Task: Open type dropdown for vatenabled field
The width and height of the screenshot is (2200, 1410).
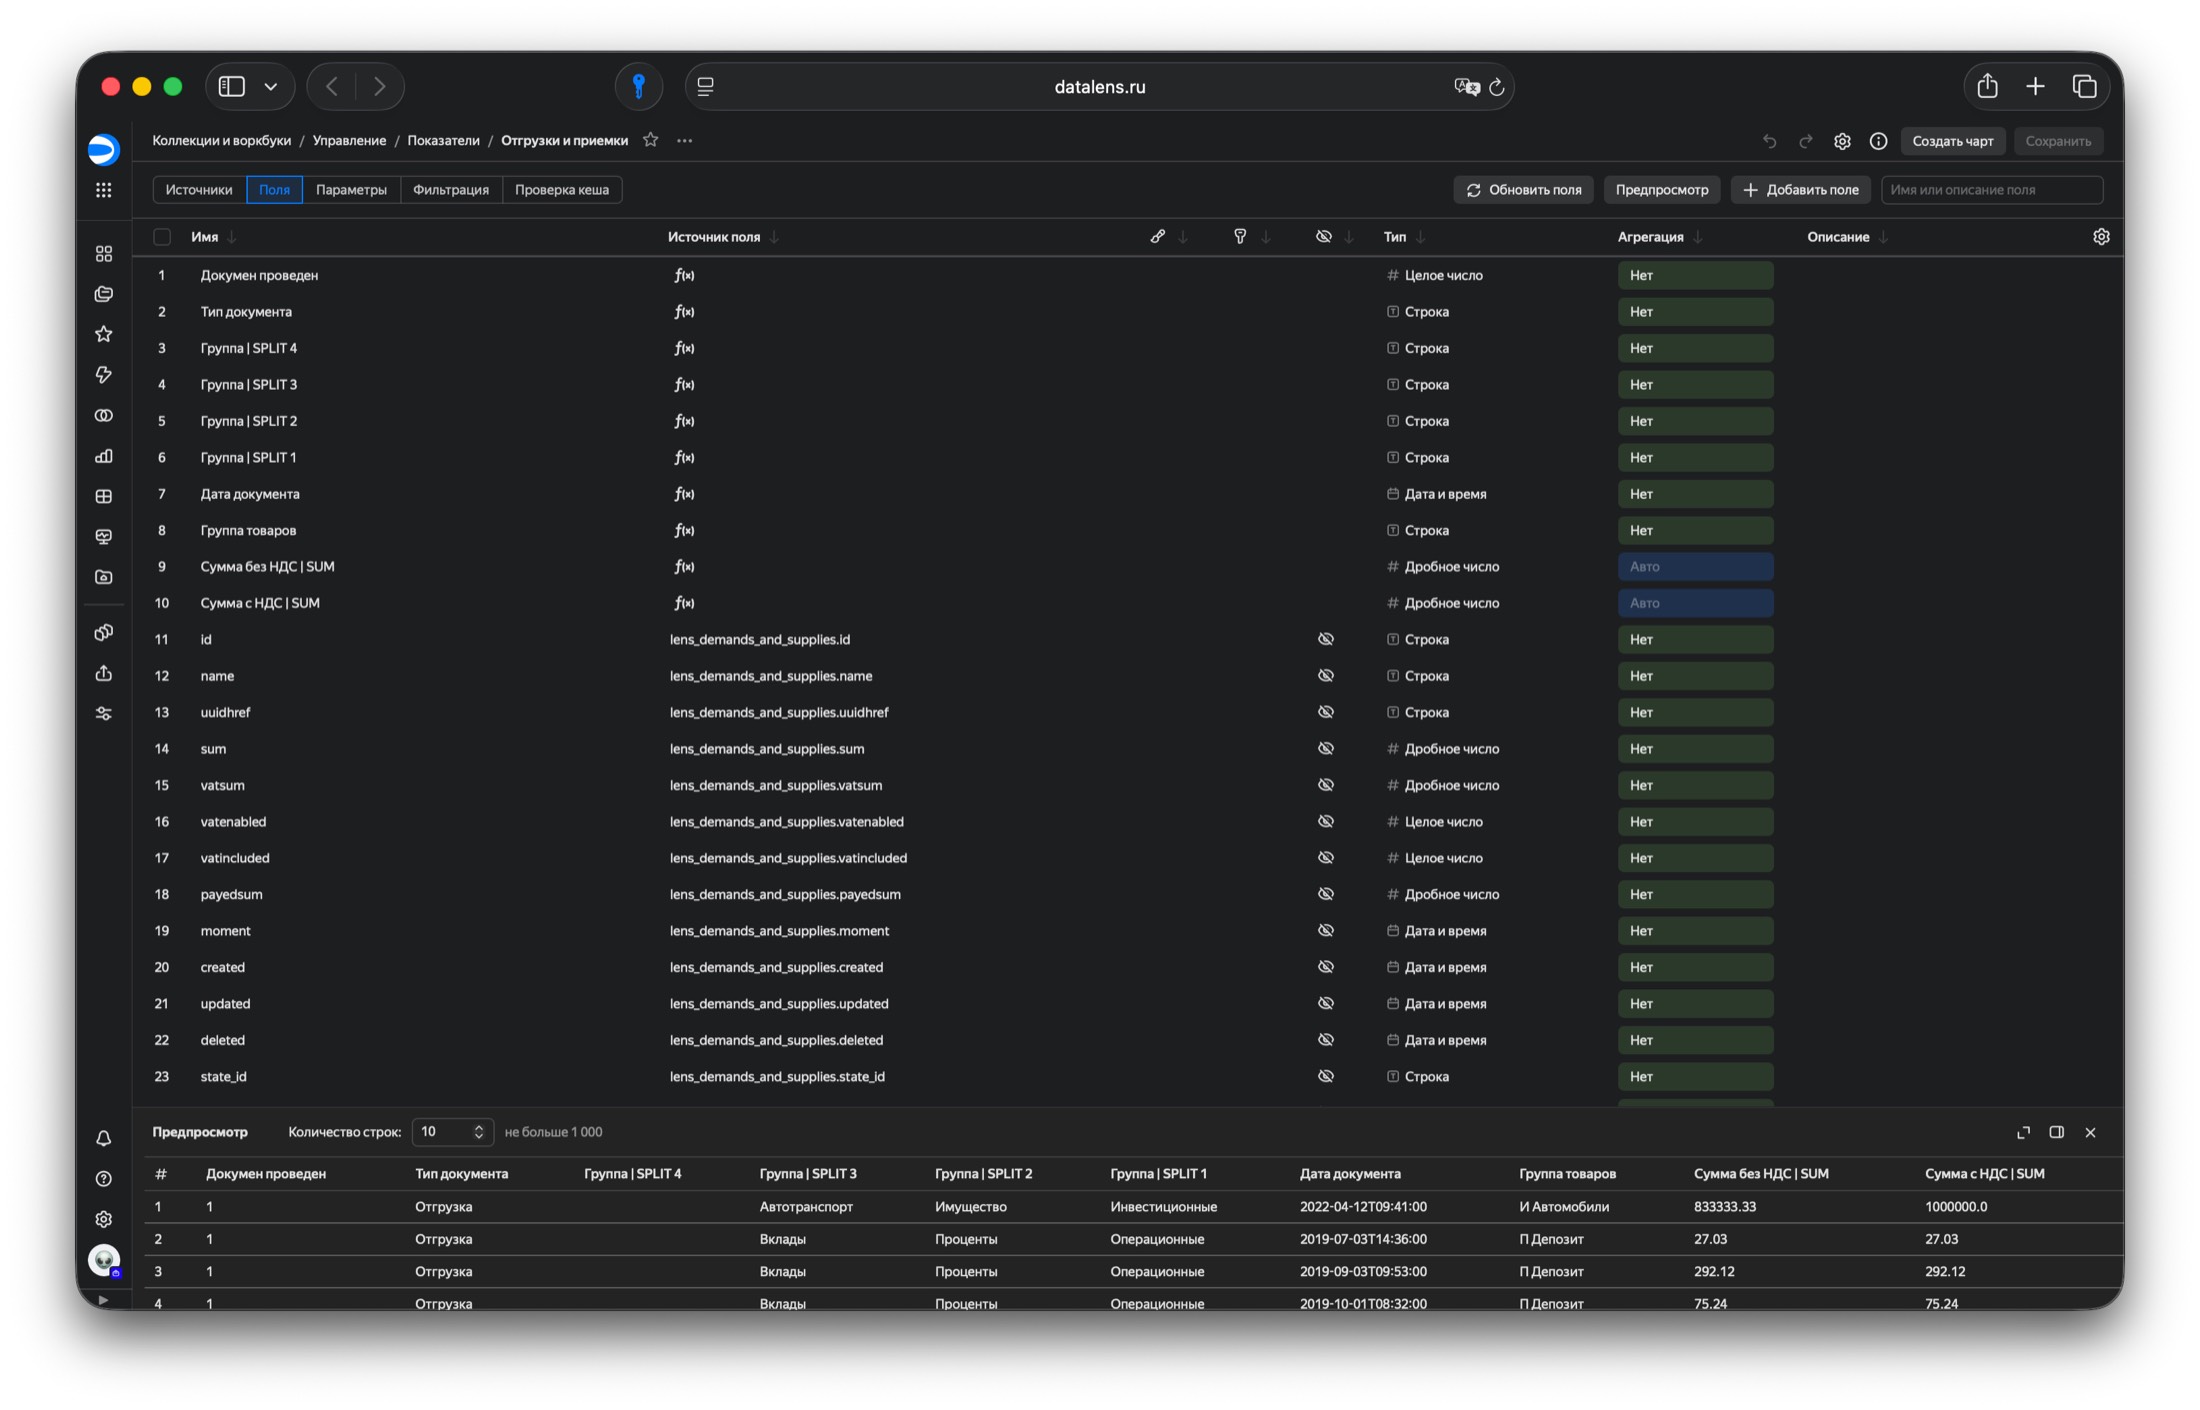Action: point(1435,822)
